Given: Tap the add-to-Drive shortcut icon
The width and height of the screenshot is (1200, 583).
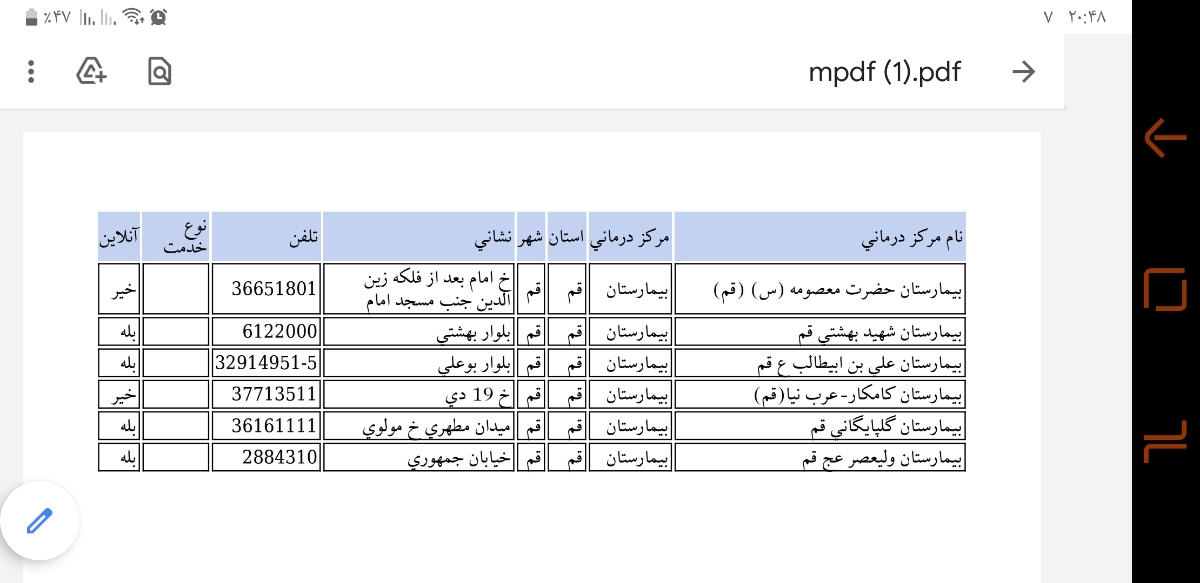Looking at the screenshot, I should [91, 72].
